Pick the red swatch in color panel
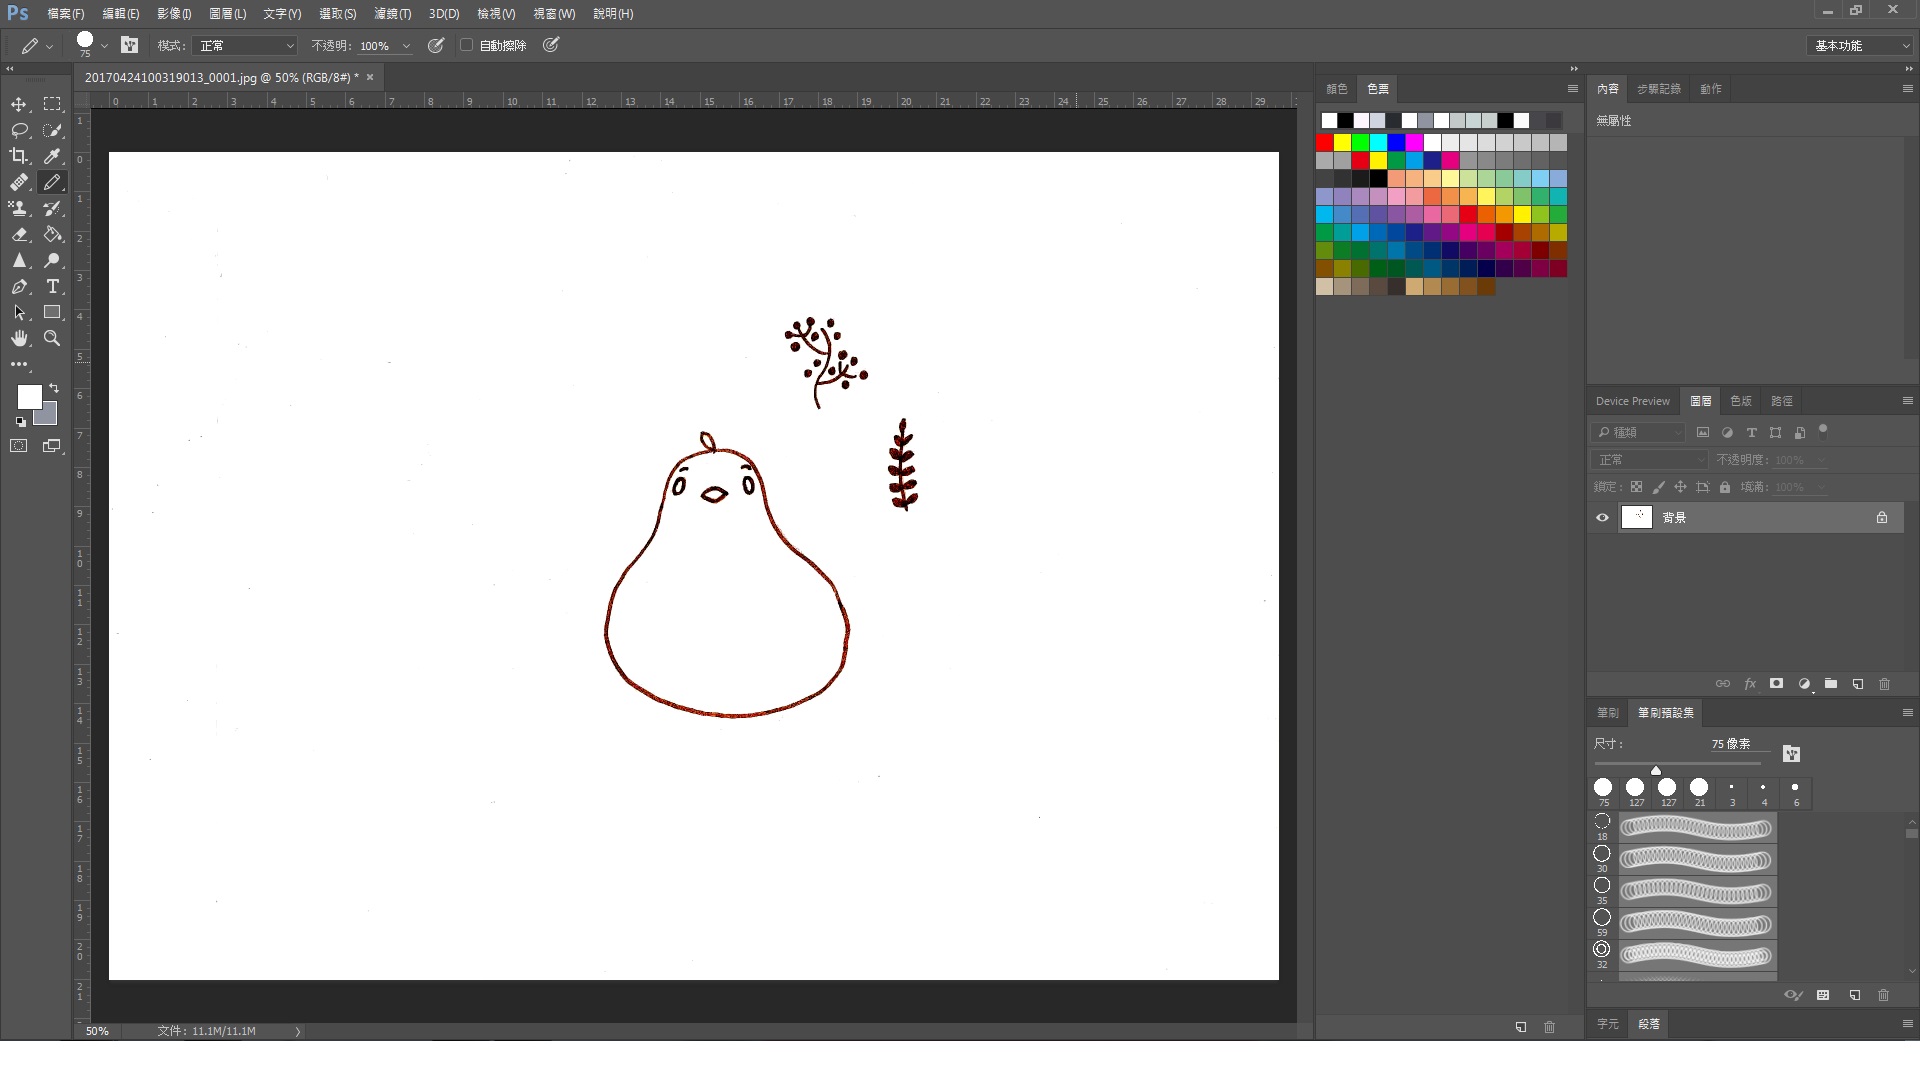1920x1080 pixels. pyautogui.click(x=1324, y=143)
